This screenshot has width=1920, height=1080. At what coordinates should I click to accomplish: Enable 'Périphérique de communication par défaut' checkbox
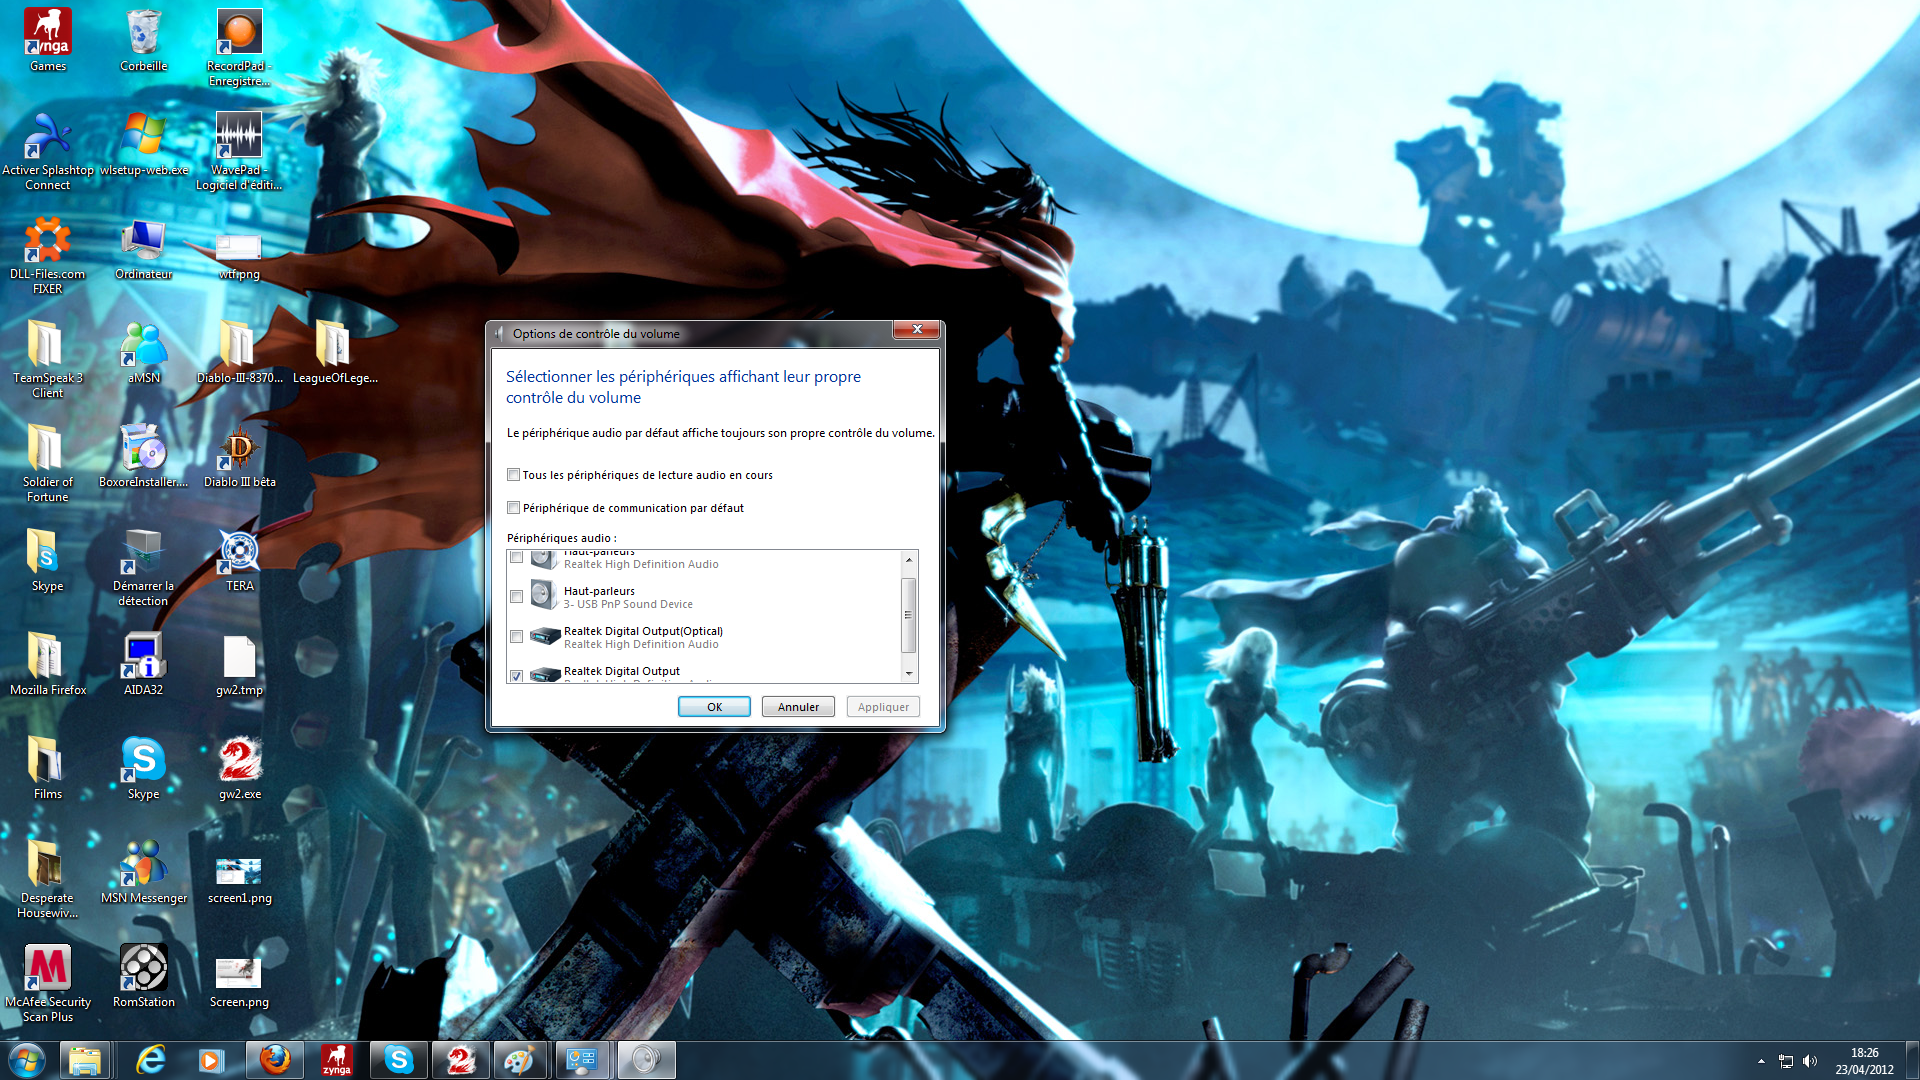click(x=513, y=508)
